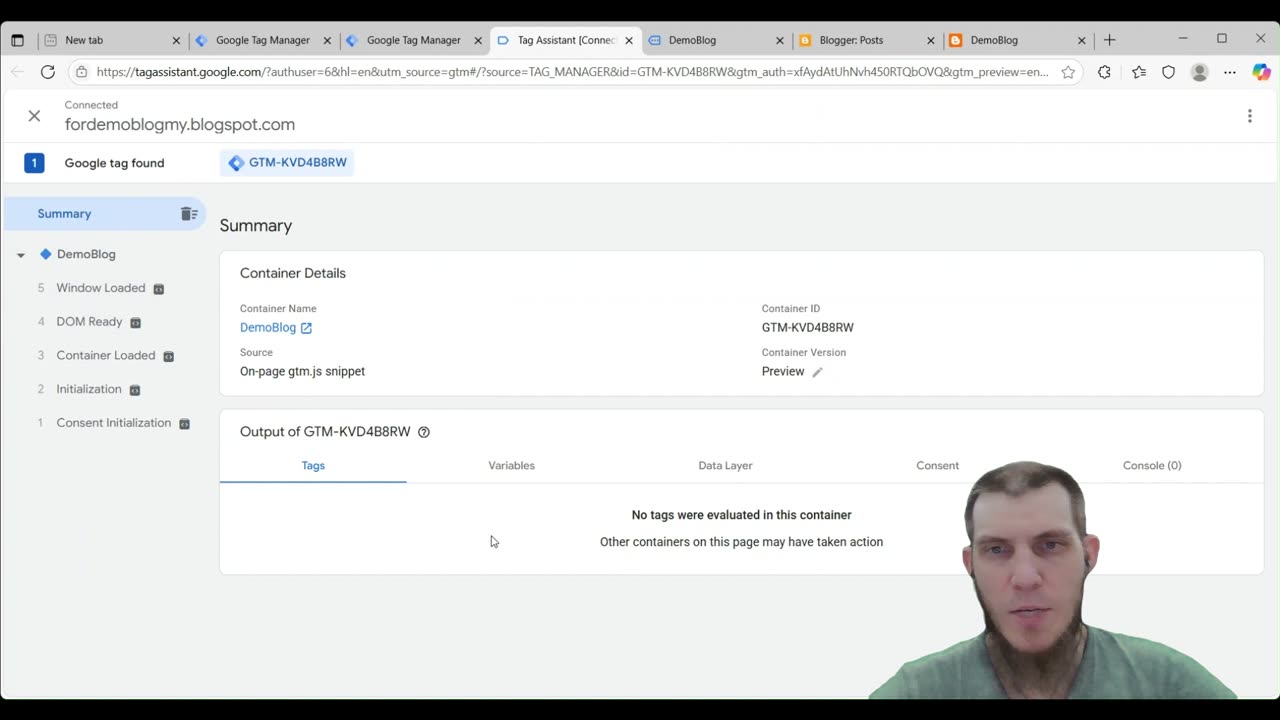This screenshot has height=720, width=1280.
Task: Click the code icon beside Window Loaded
Action: click(x=158, y=289)
